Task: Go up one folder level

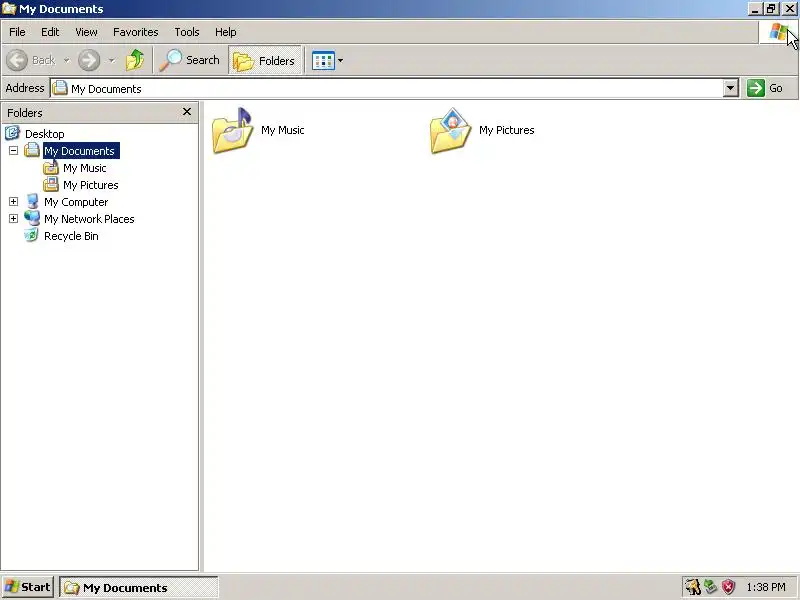Action: pyautogui.click(x=135, y=60)
